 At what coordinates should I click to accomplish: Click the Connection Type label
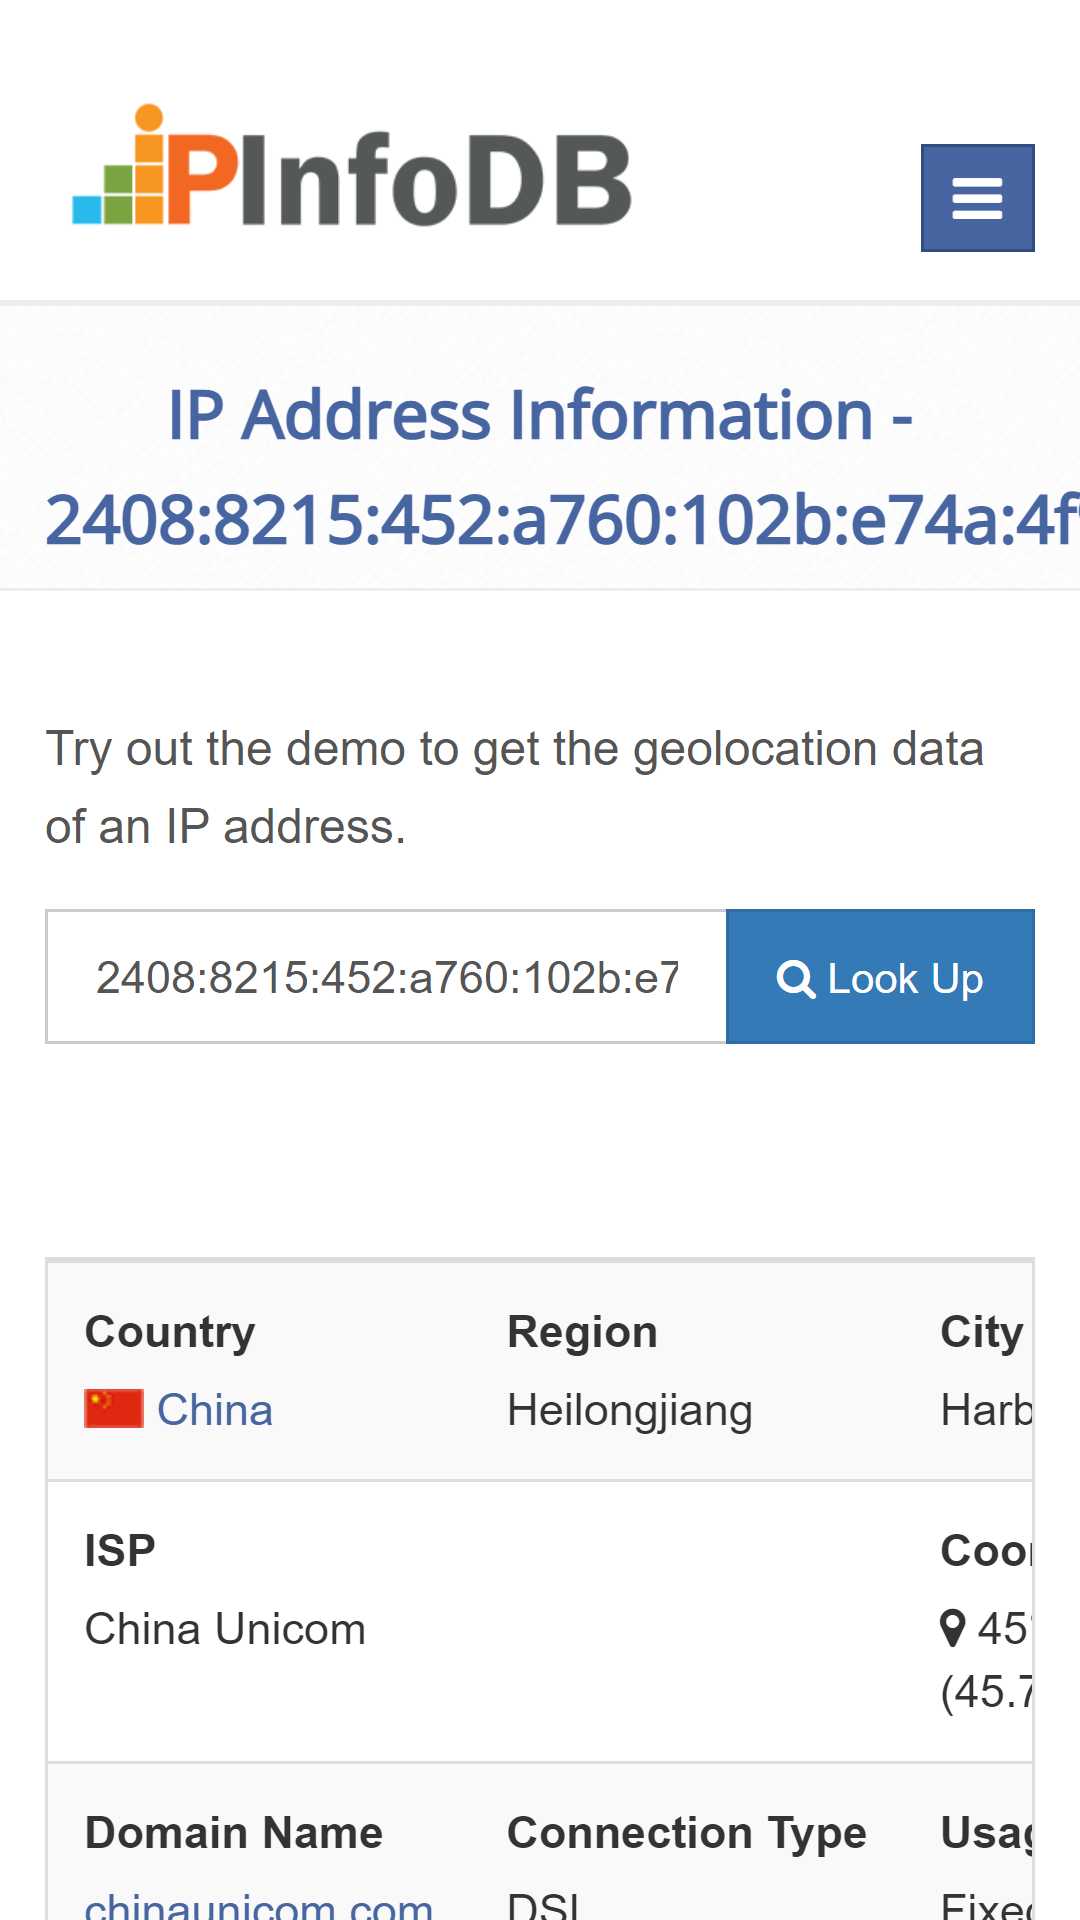[687, 1833]
